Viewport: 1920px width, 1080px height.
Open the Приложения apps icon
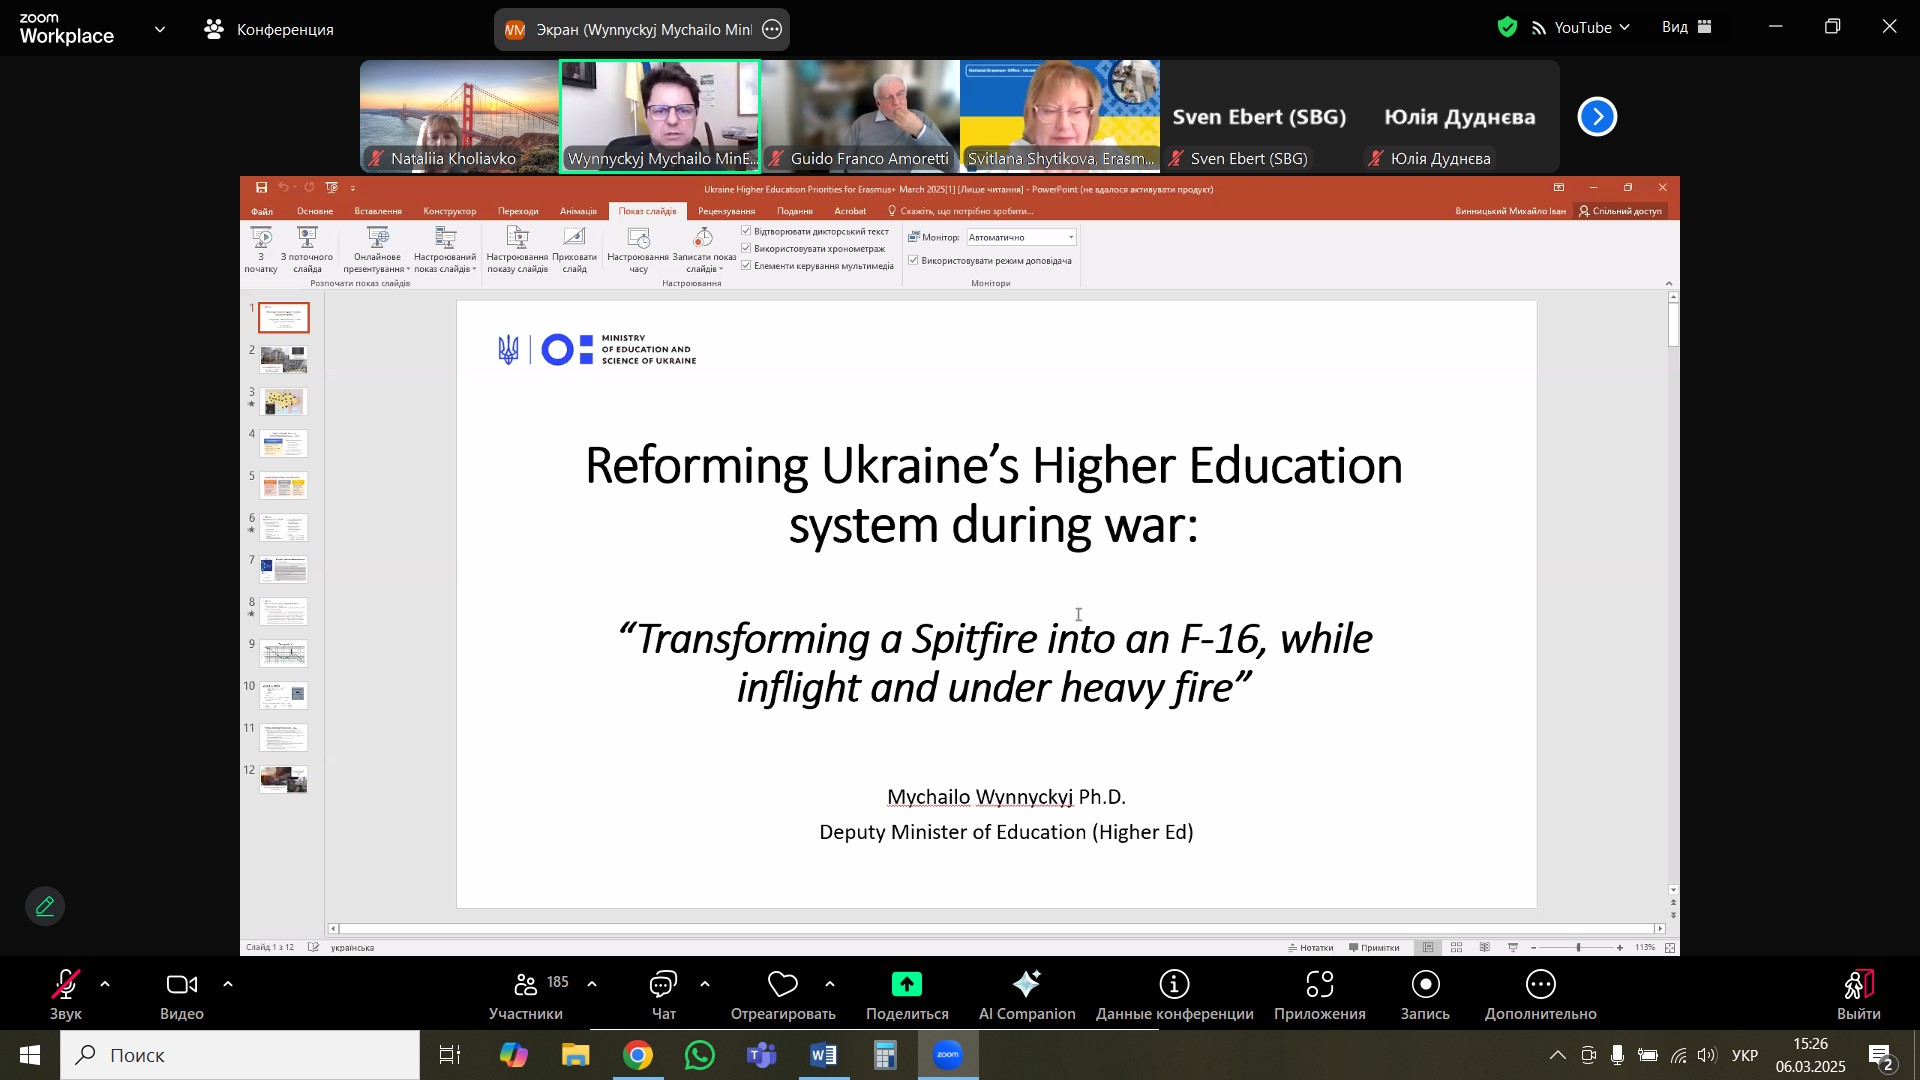point(1320,986)
